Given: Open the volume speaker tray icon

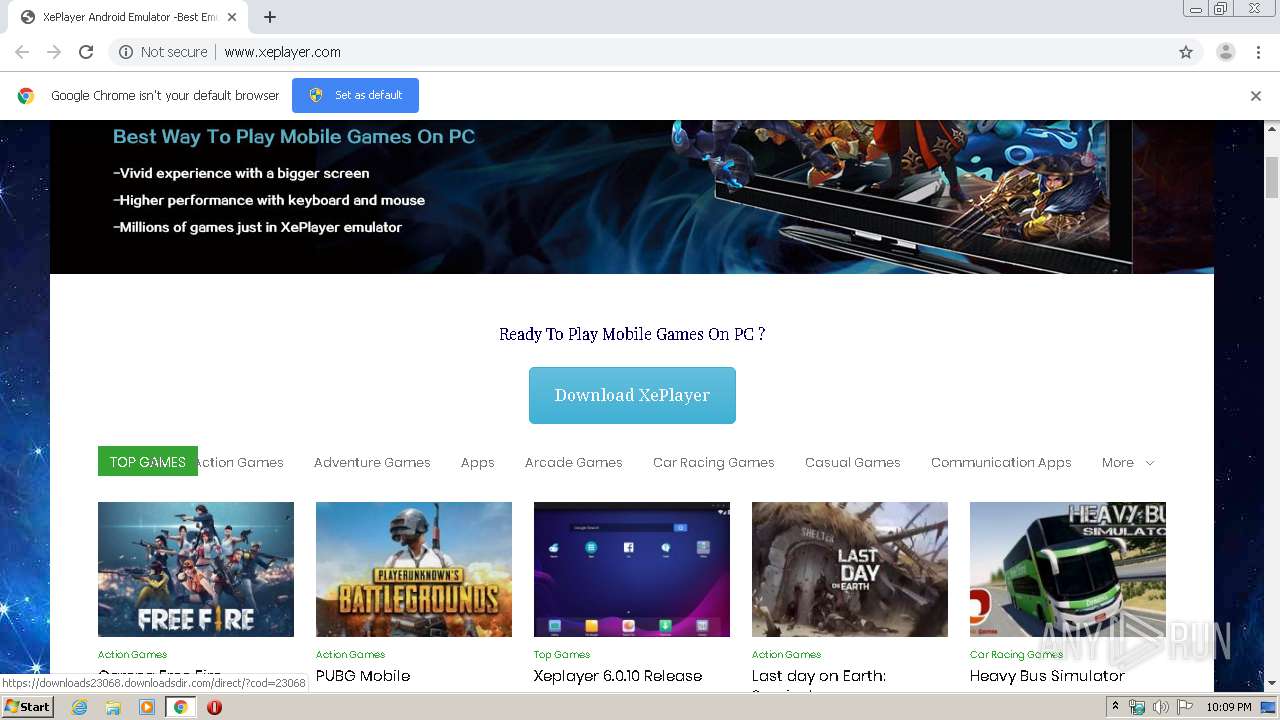Looking at the screenshot, I should 1161,707.
